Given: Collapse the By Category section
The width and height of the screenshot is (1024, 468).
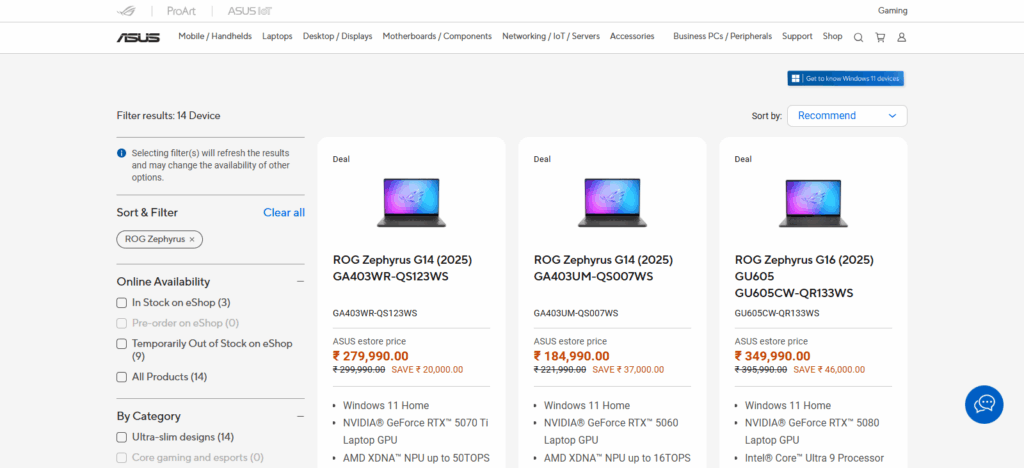Looking at the screenshot, I should point(300,416).
